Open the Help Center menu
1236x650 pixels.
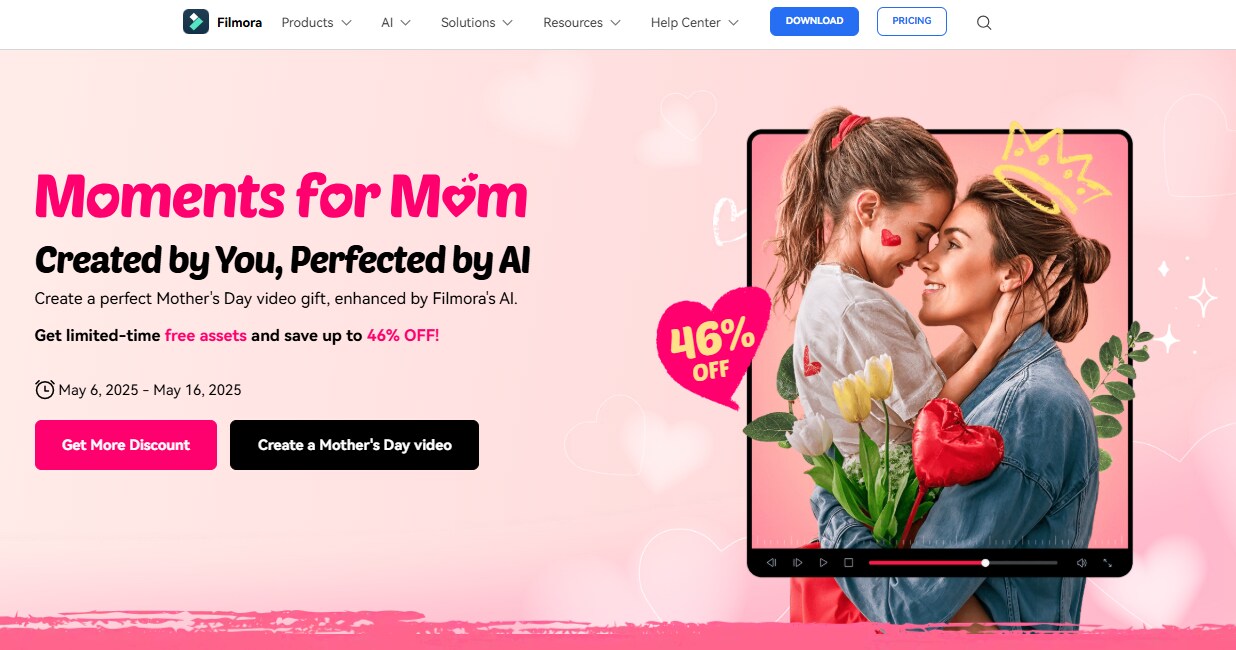[694, 22]
